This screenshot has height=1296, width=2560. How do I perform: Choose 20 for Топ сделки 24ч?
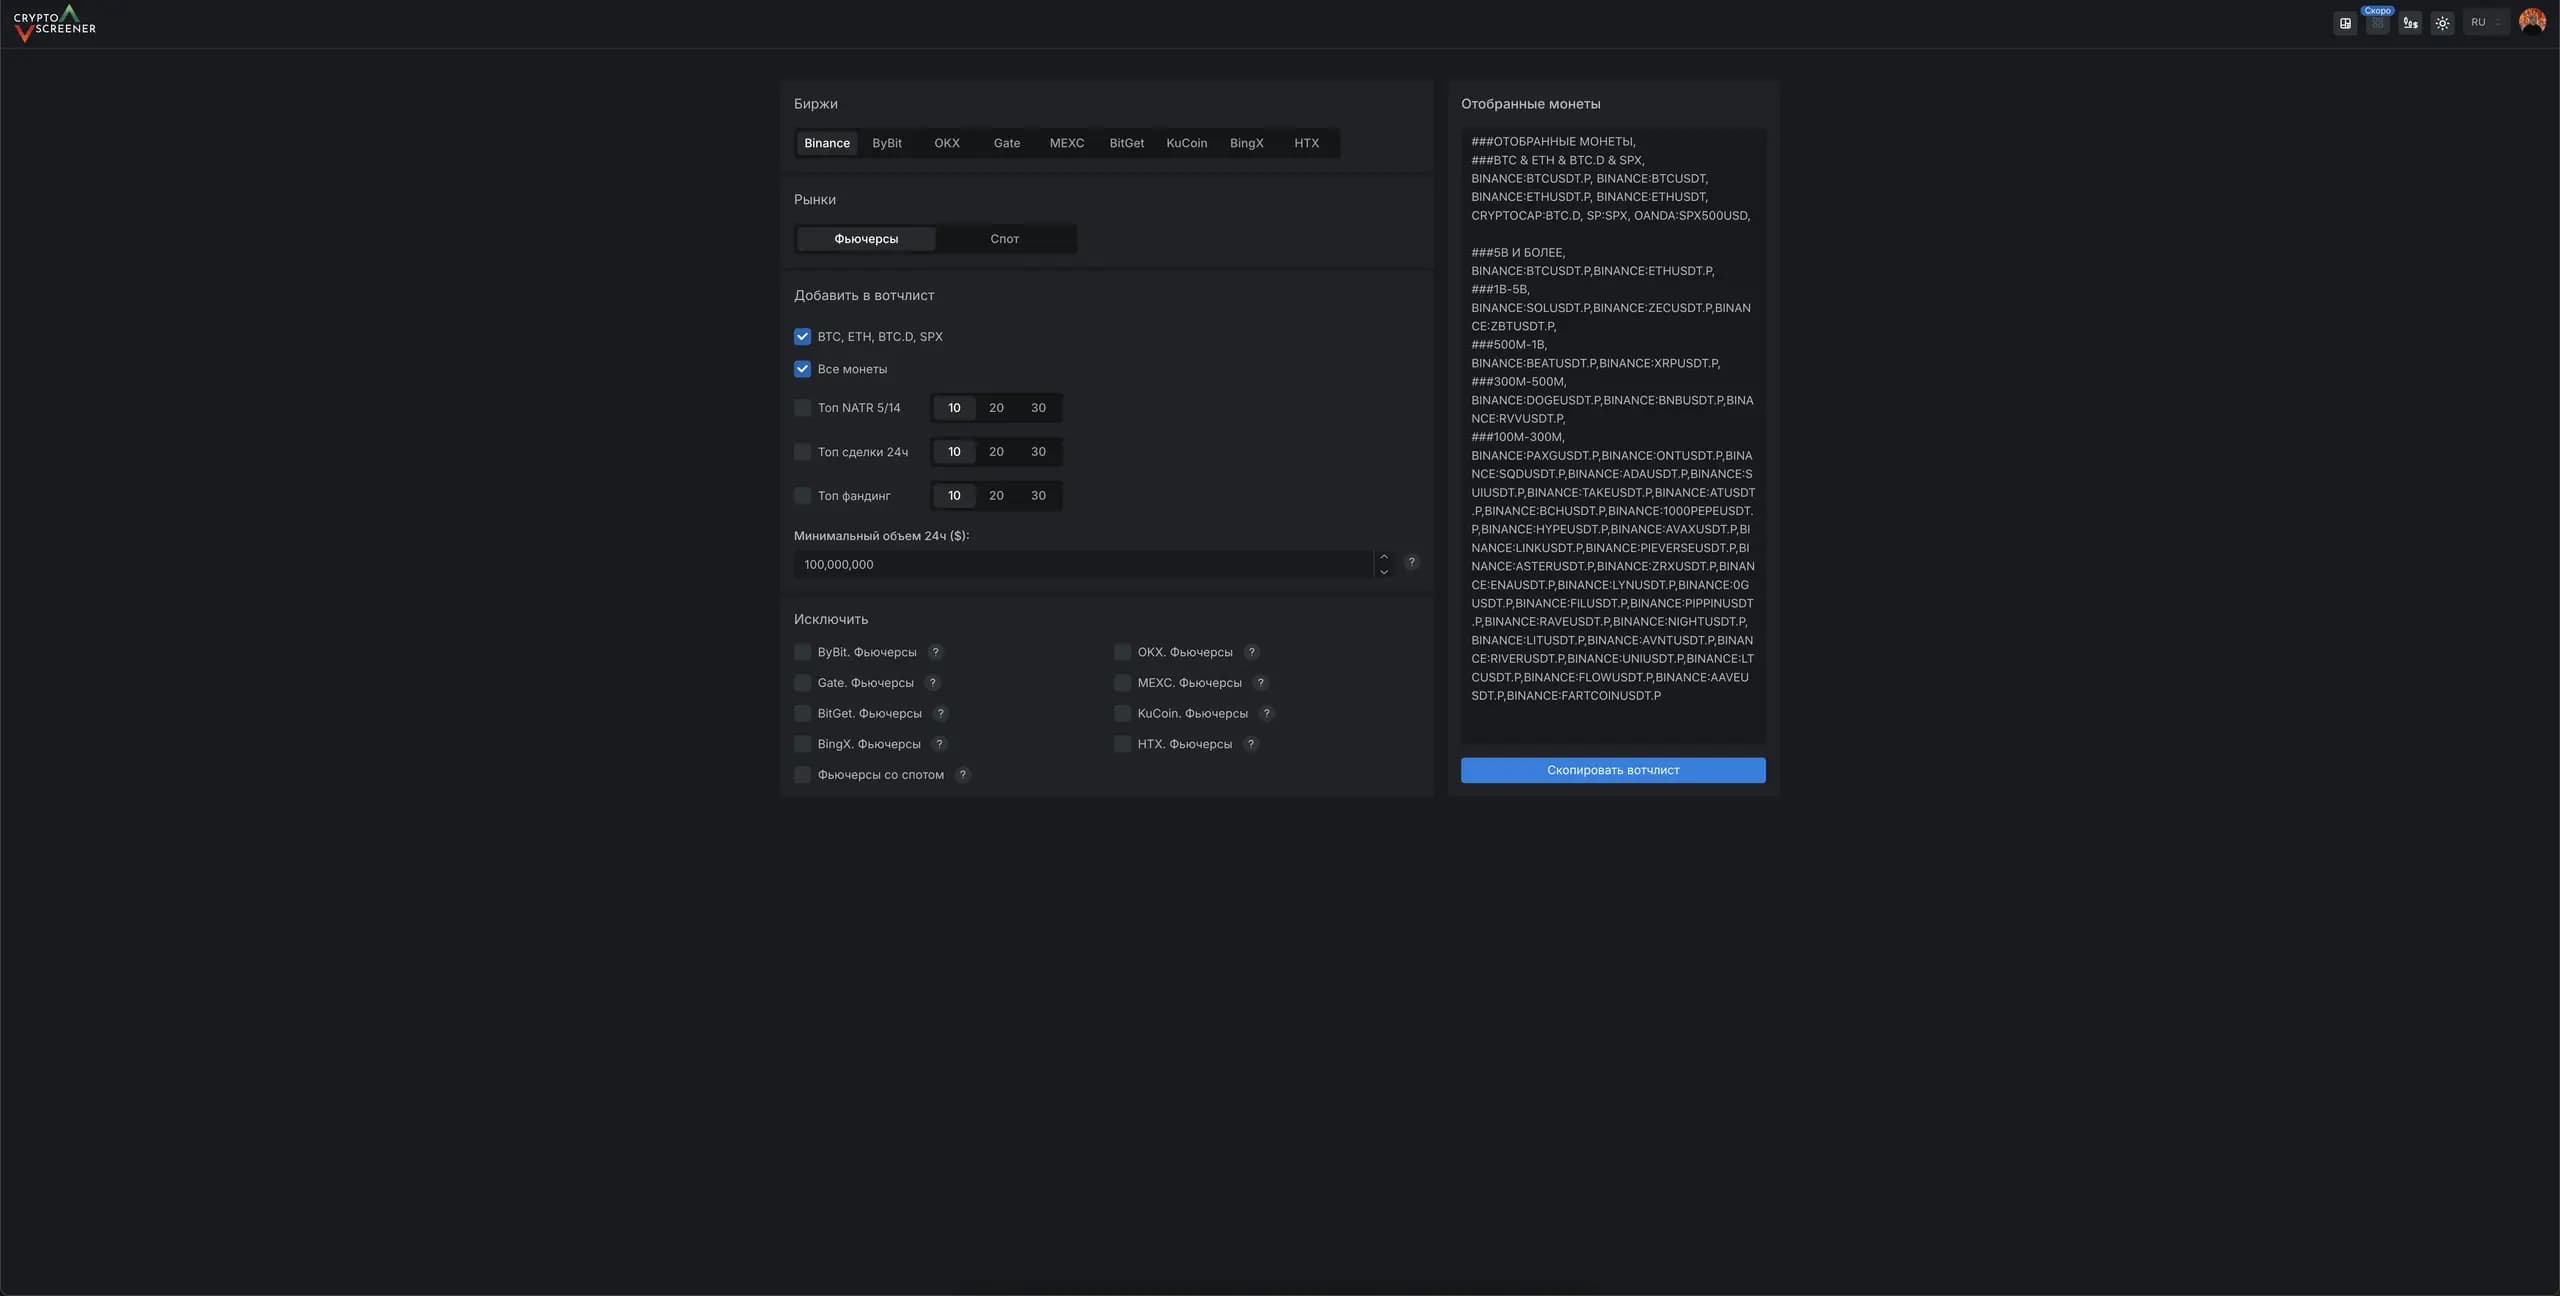pos(996,452)
